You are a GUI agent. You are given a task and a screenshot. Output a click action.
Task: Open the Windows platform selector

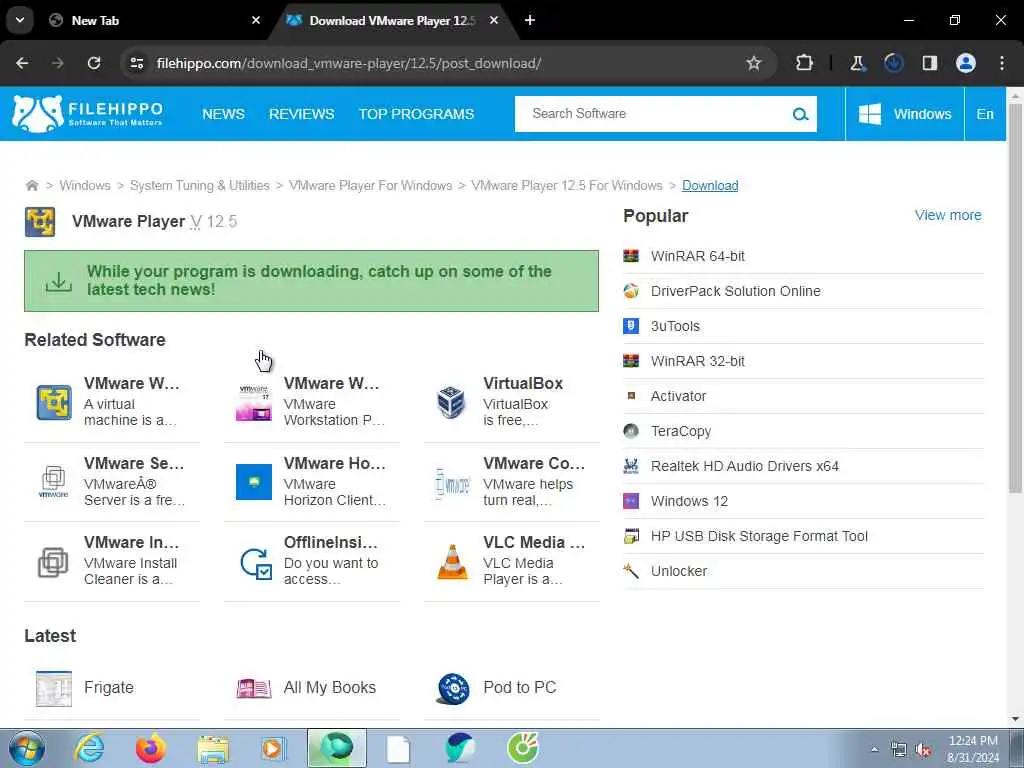click(904, 114)
